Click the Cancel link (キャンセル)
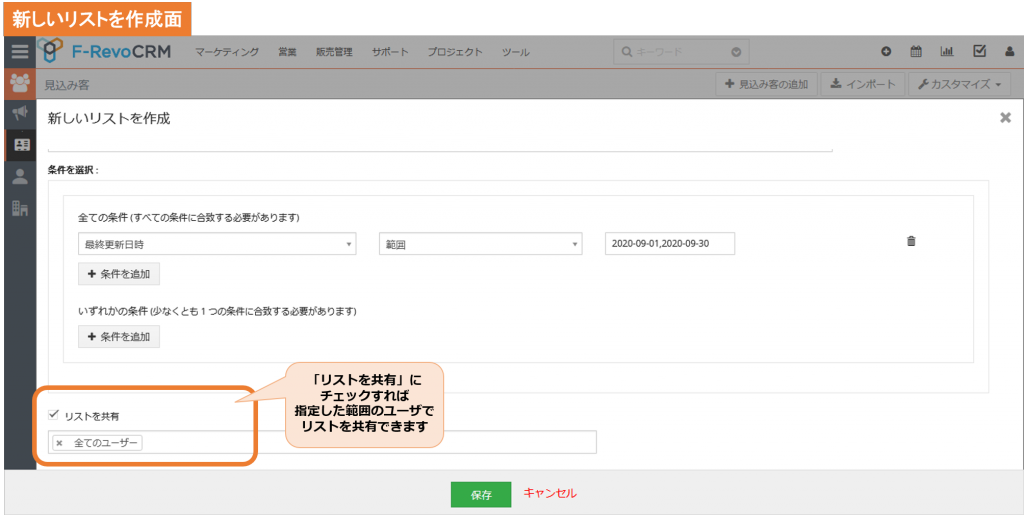This screenshot has width=1024, height=515. 550,493
